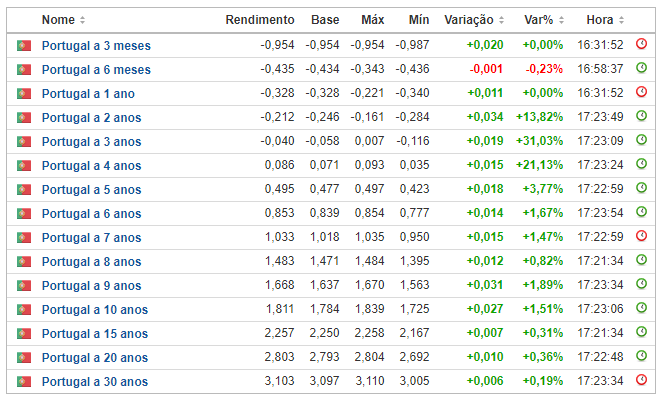Open the Portugal a 8 anos link
The image size is (661, 401).
pos(91,262)
